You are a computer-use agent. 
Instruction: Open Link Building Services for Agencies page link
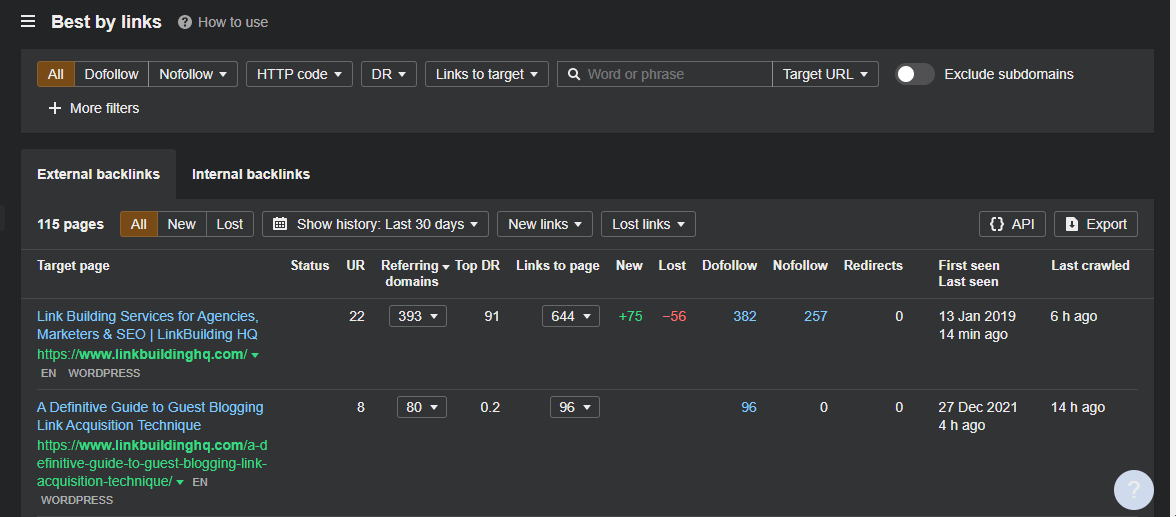[148, 325]
